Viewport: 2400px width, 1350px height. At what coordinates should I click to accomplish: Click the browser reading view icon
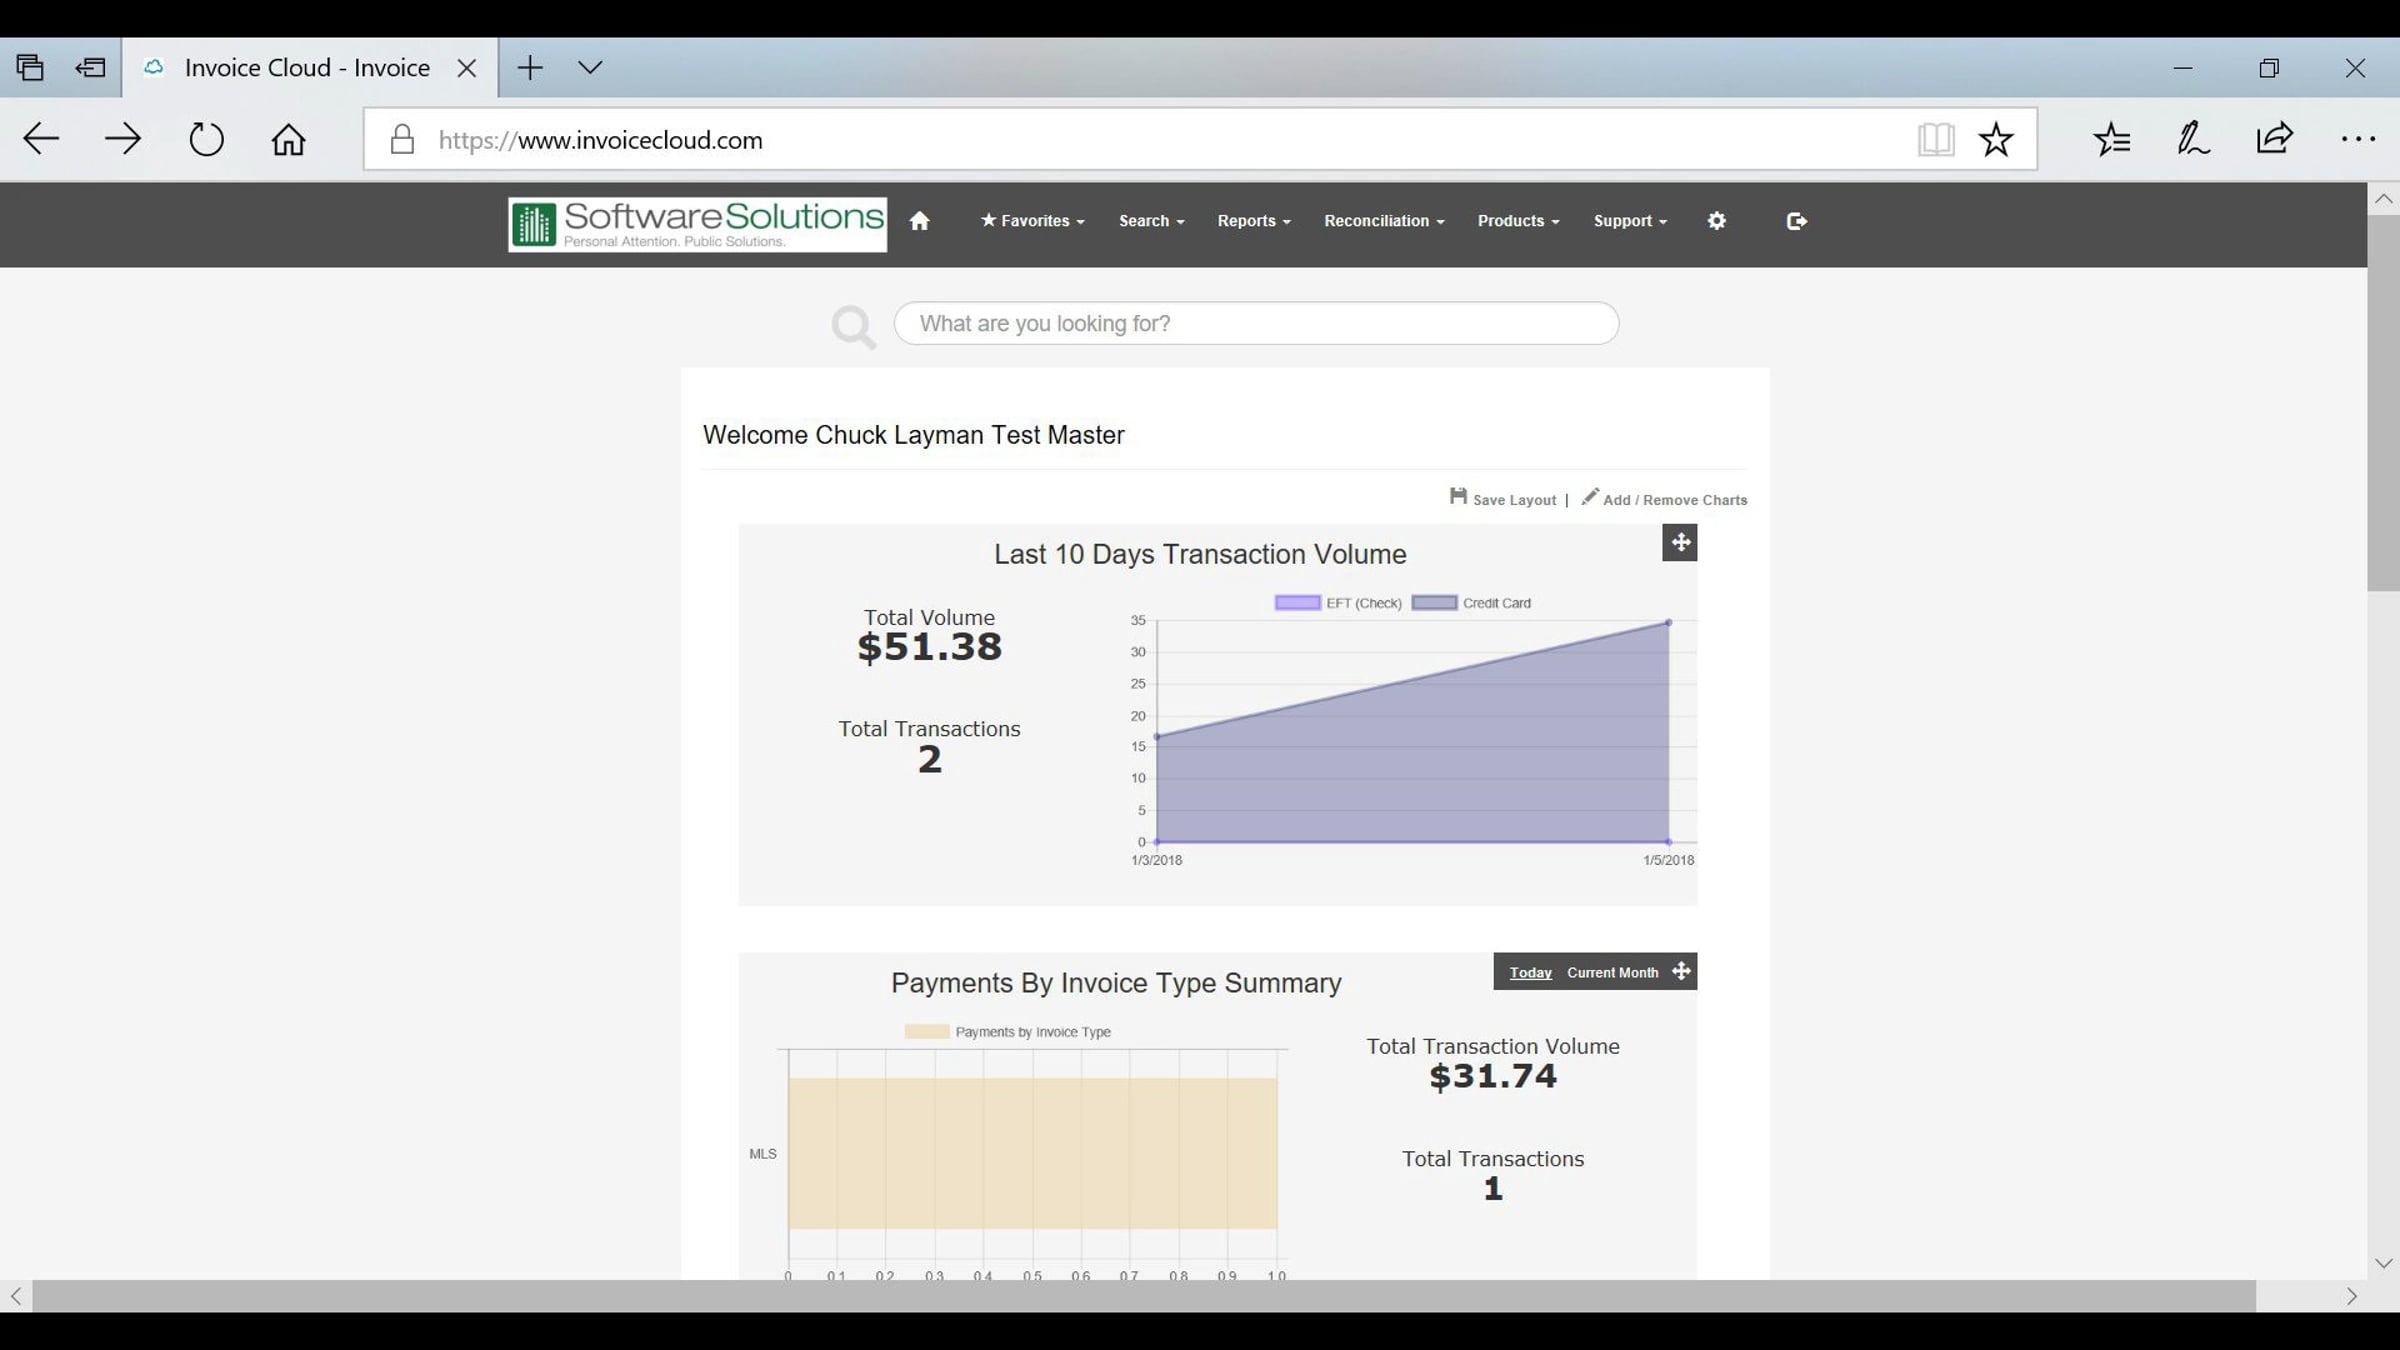coord(1935,139)
